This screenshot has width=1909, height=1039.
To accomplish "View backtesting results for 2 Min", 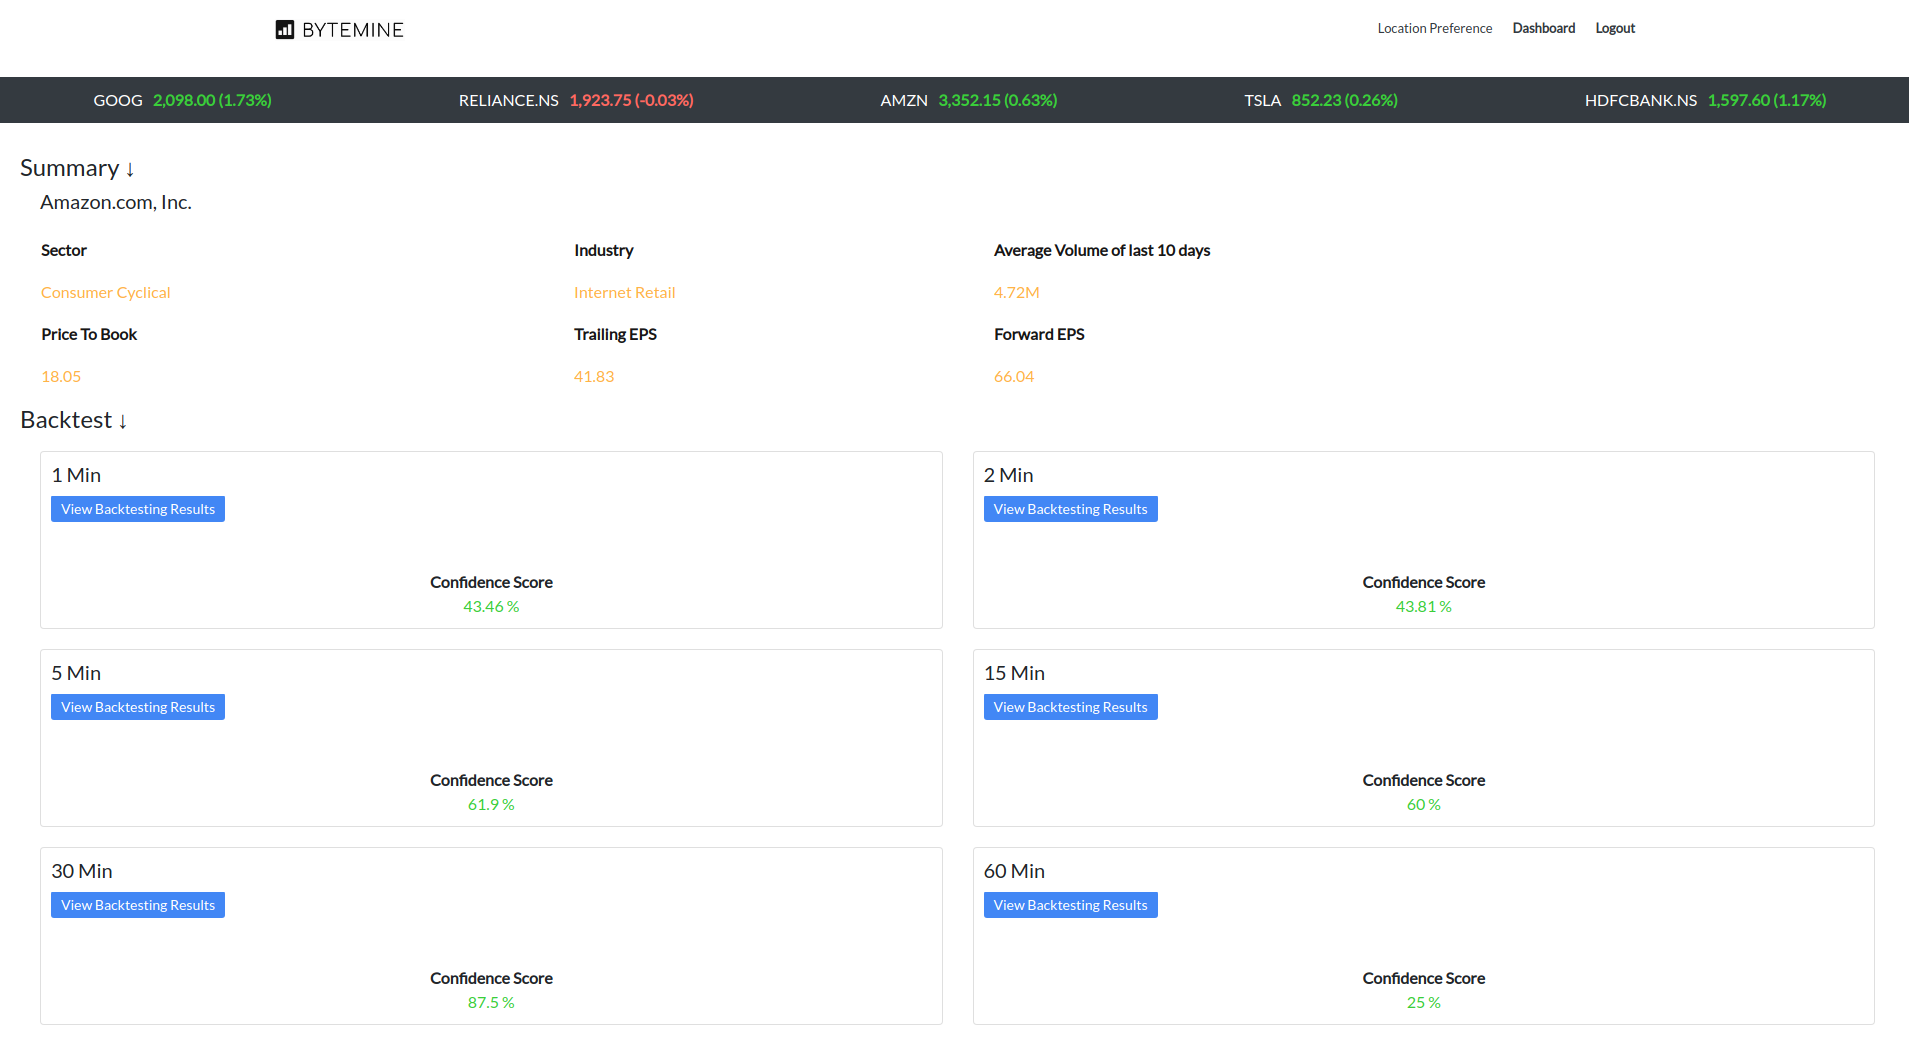I will pyautogui.click(x=1070, y=509).
